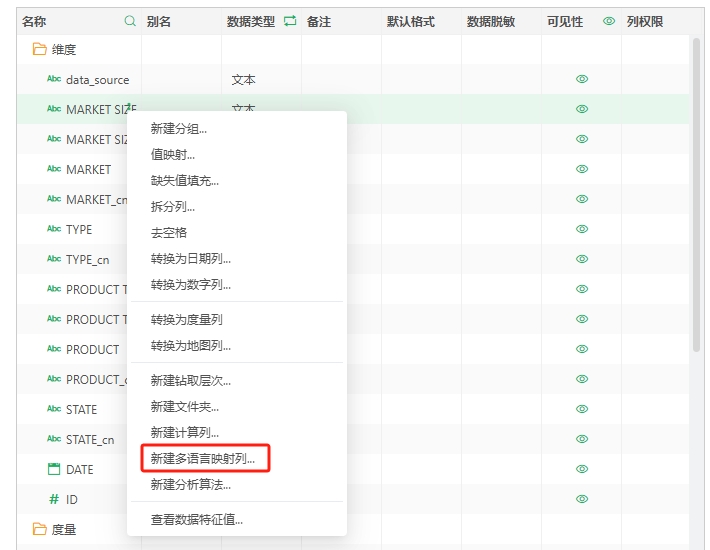This screenshot has width=710, height=550.
Task: Click 查看数据特征值... option
Action: 197,519
